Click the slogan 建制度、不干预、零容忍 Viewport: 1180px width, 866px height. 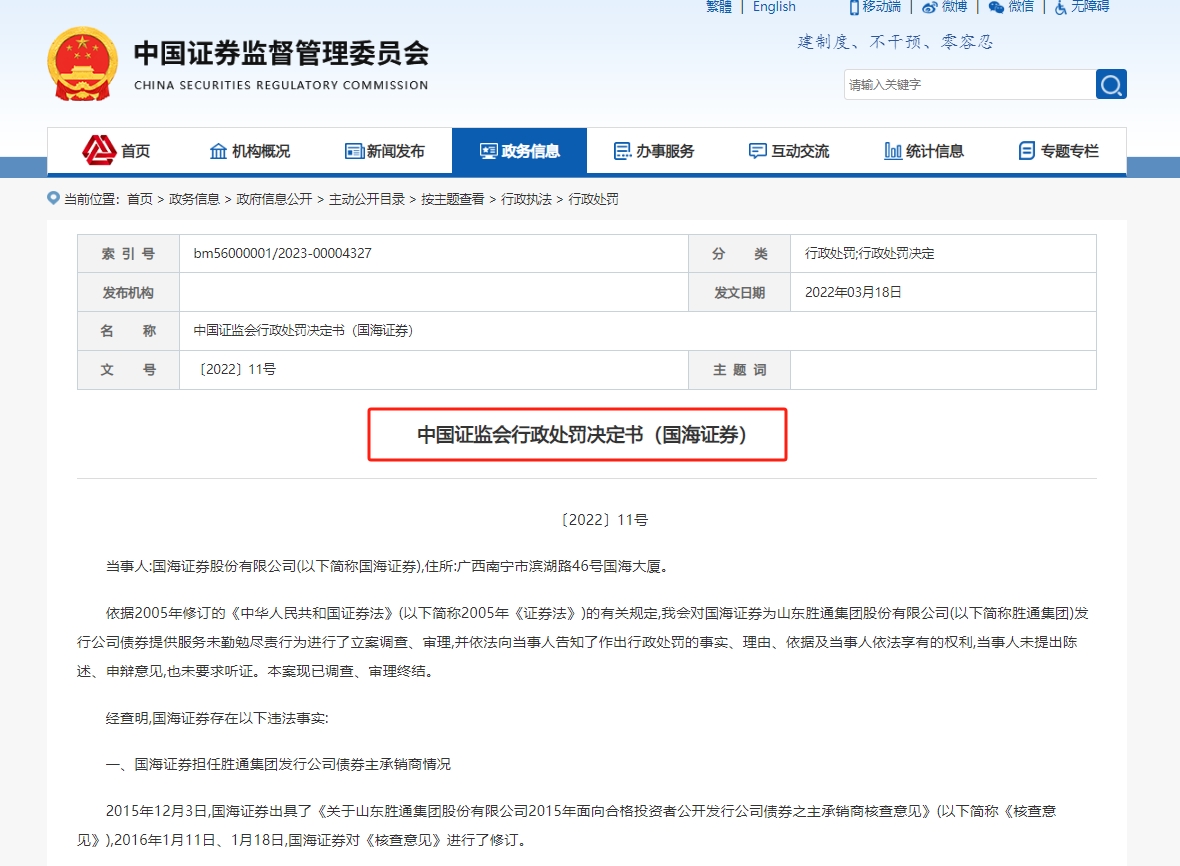[x=895, y=42]
